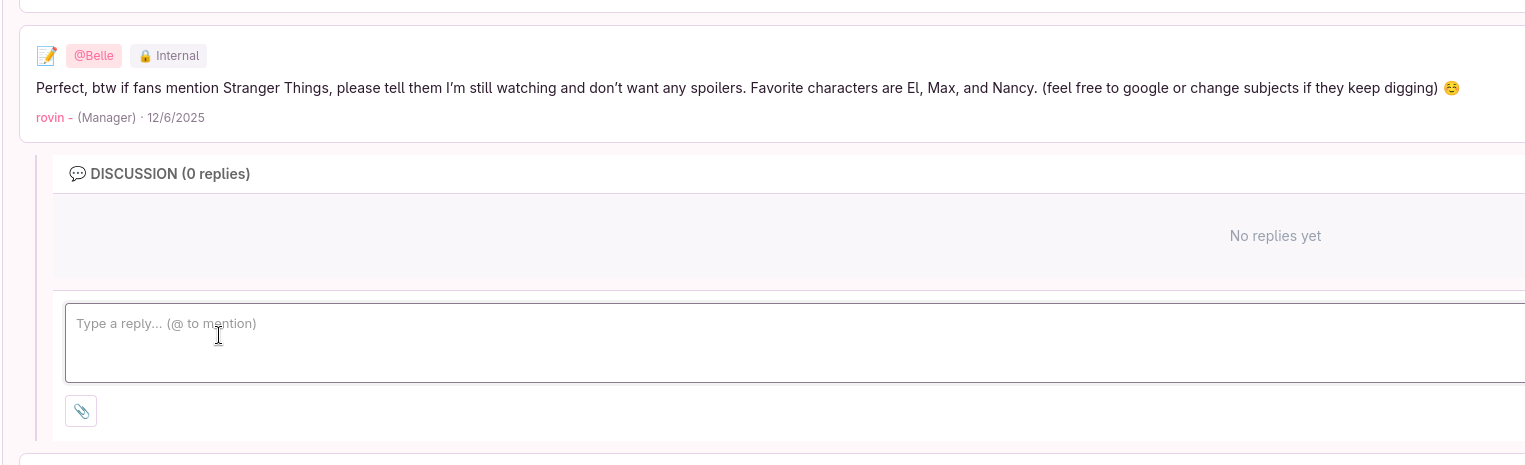Click the paperclip attach file button
The width and height of the screenshot is (1525, 465).
(81, 411)
